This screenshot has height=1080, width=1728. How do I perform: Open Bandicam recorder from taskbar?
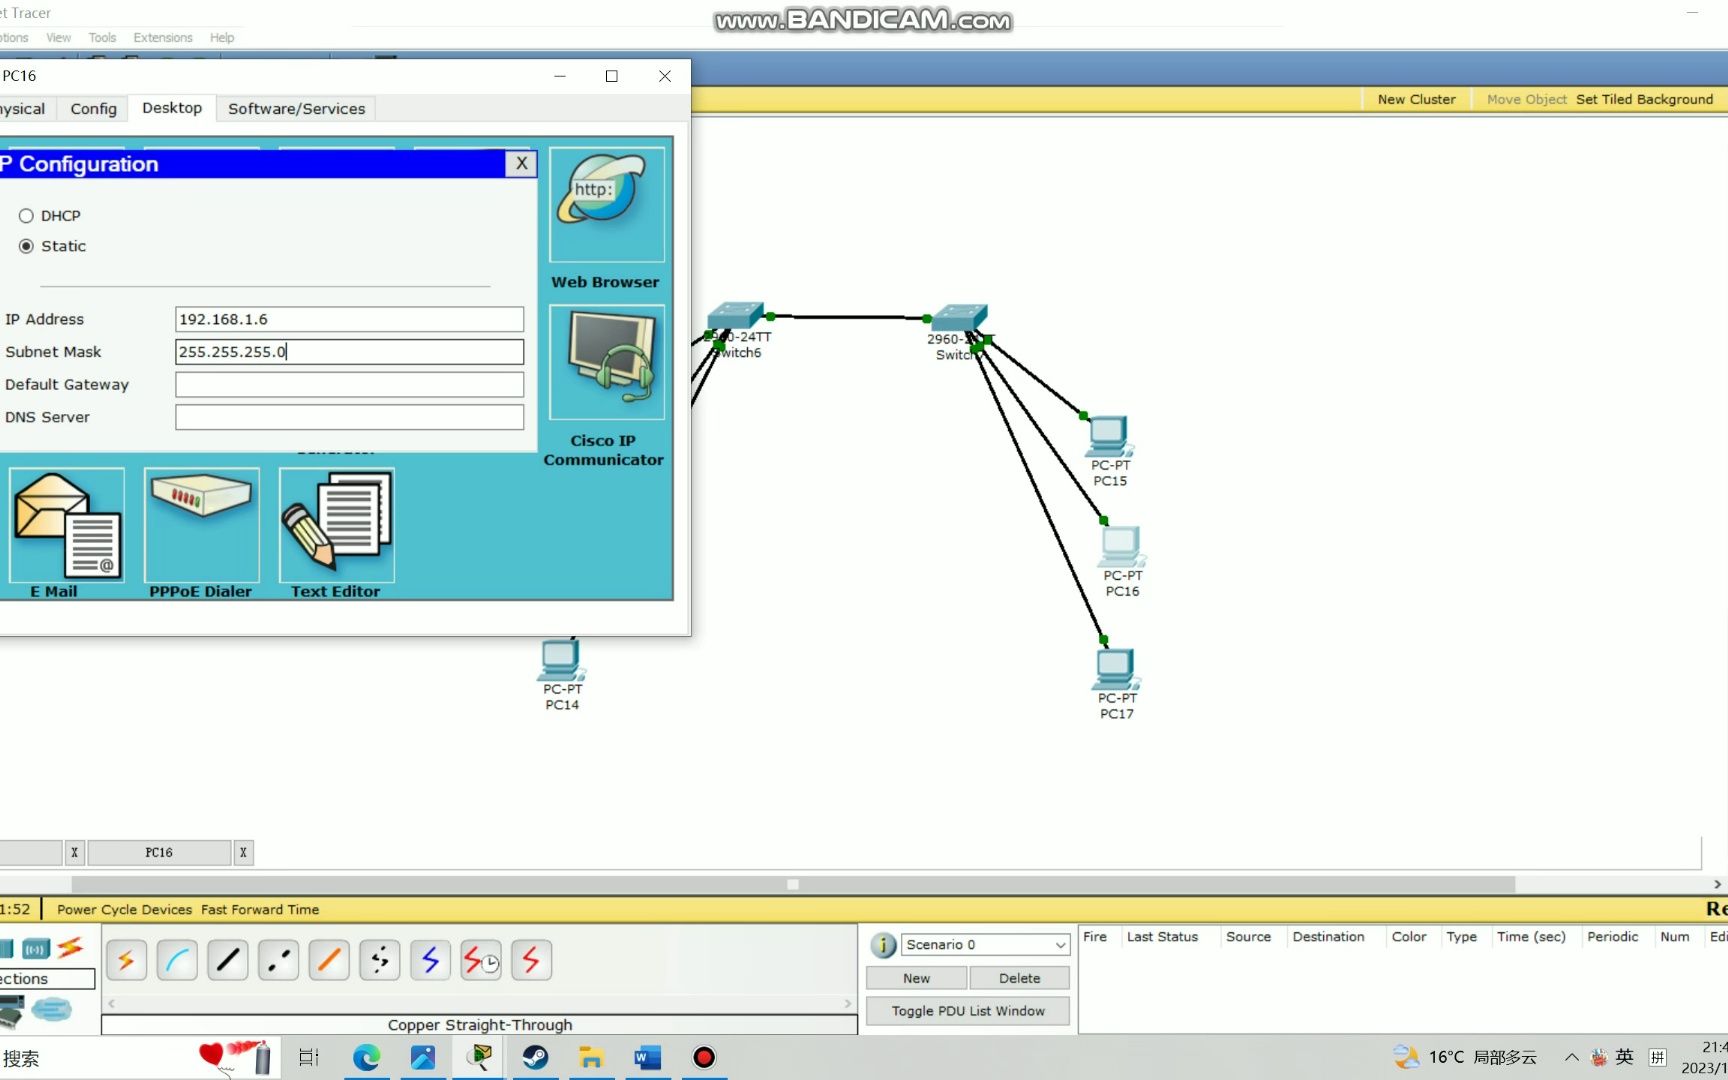704,1057
